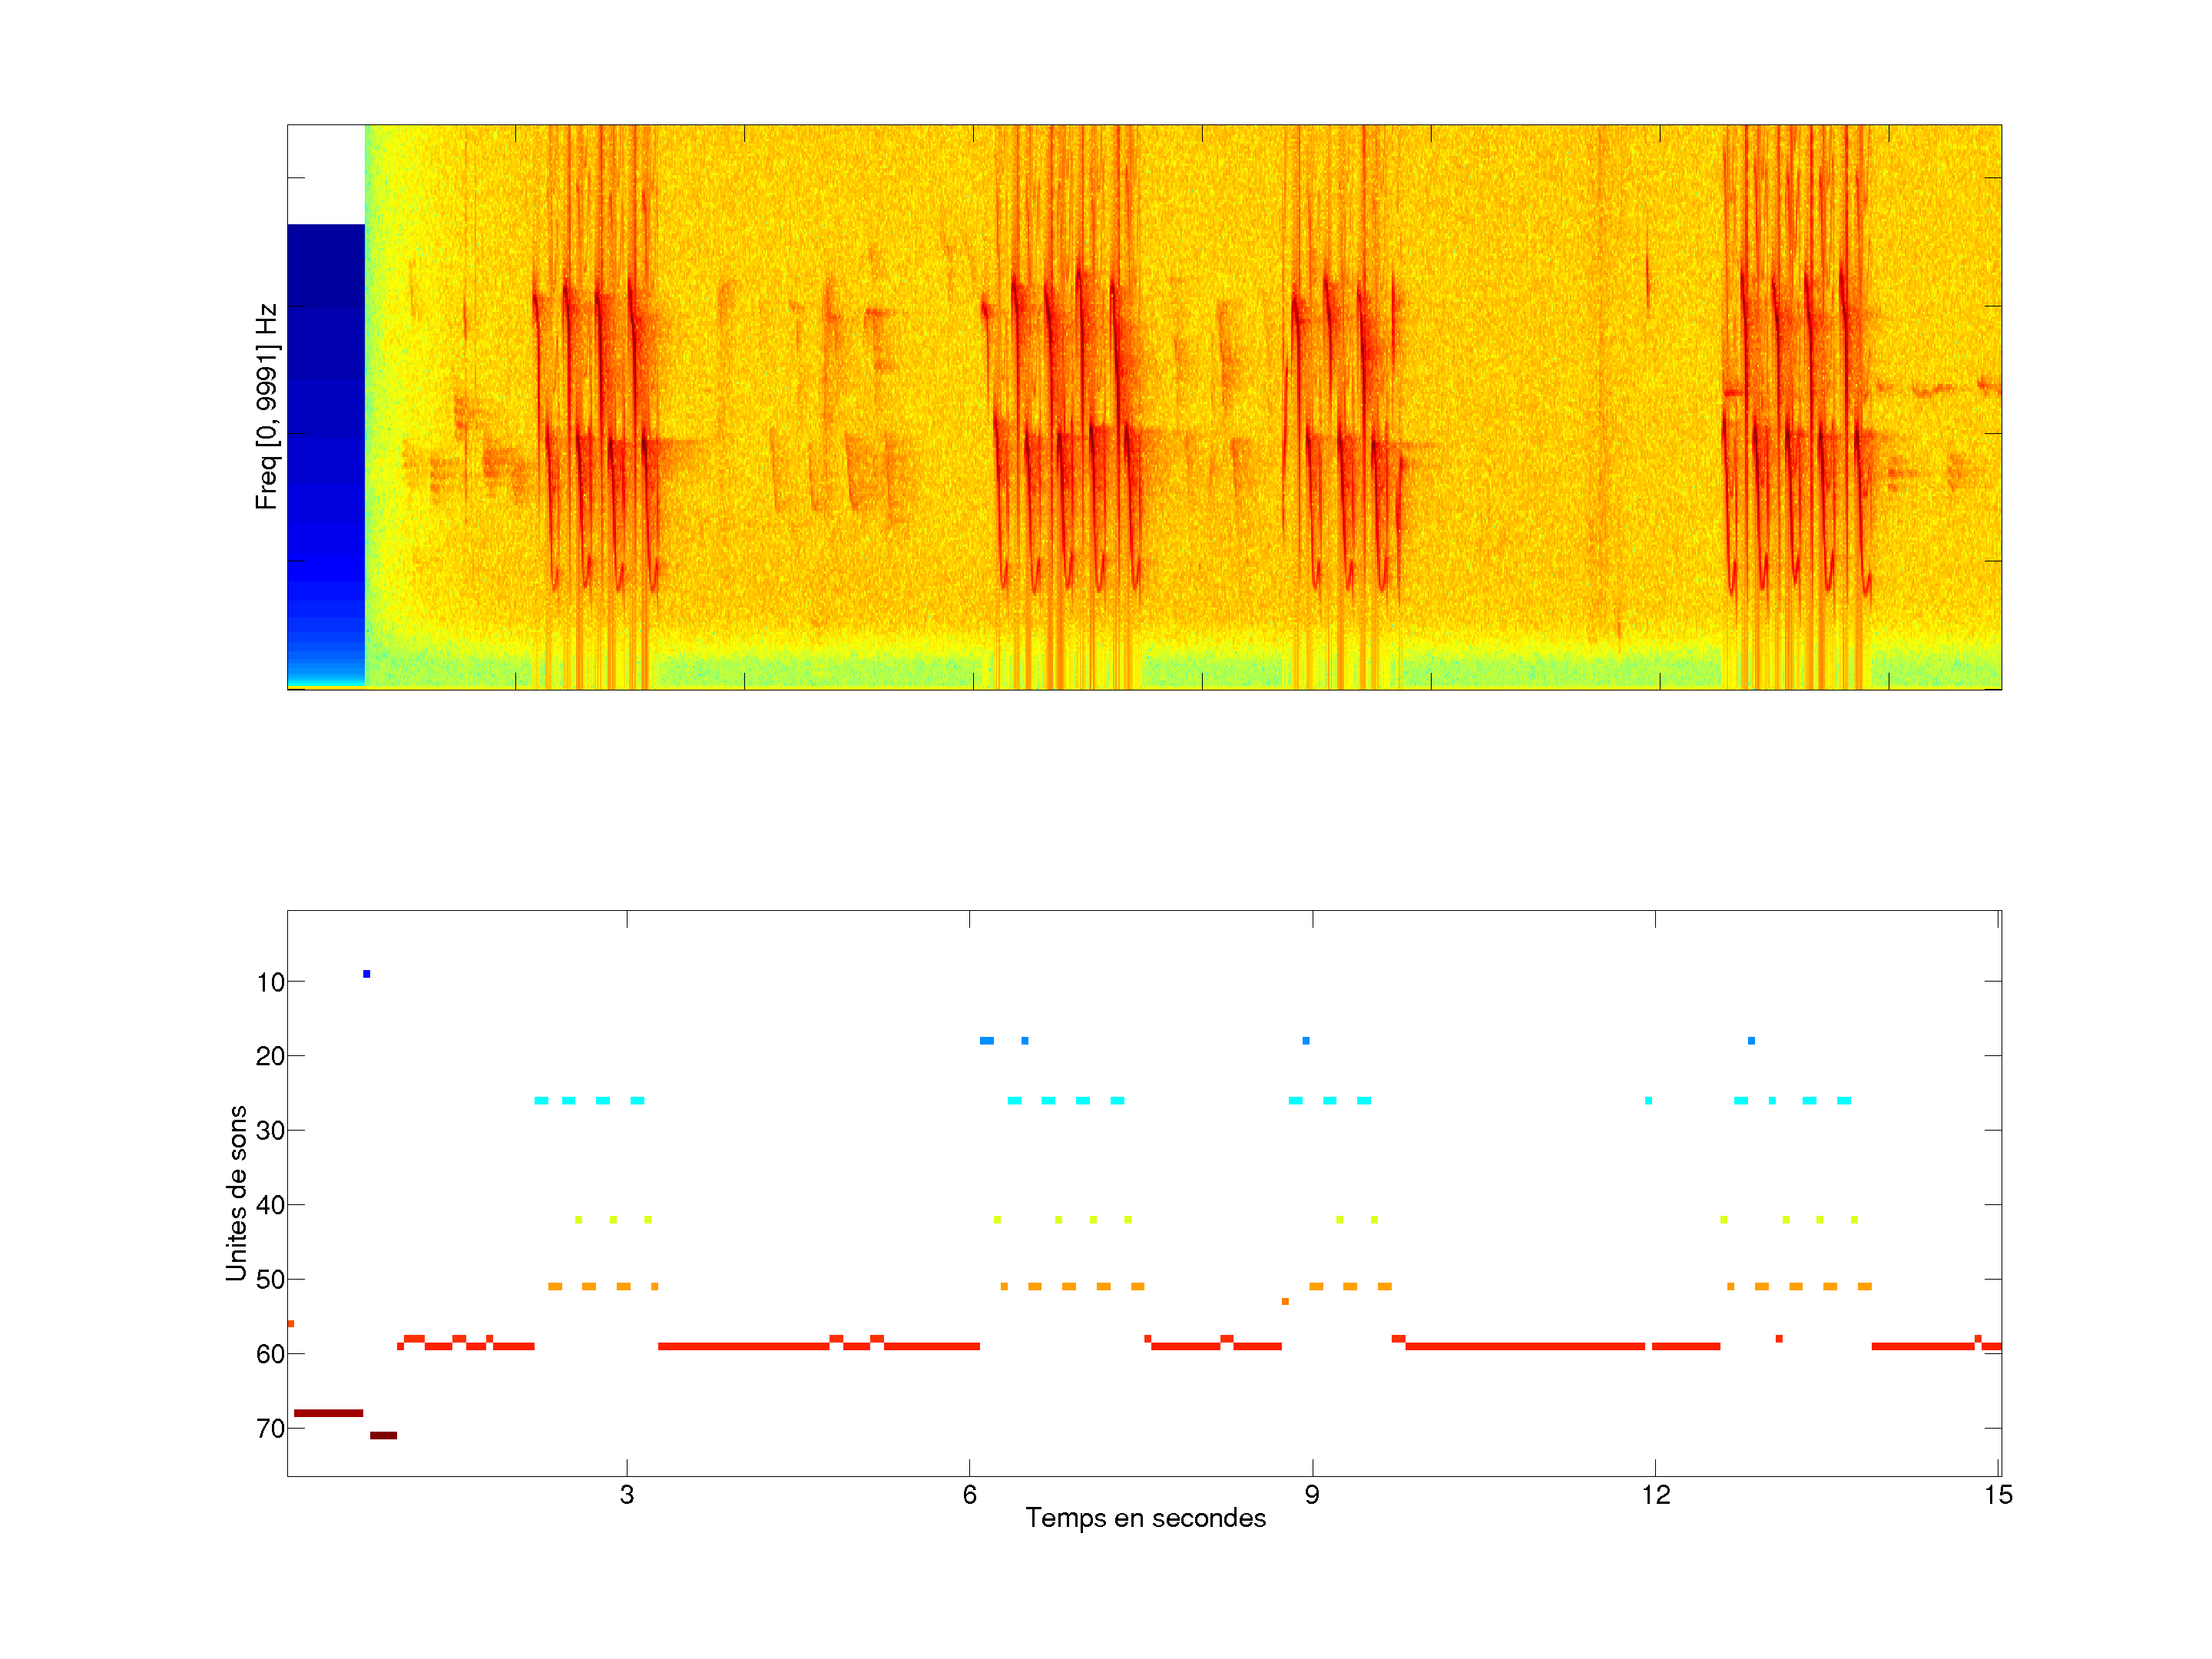Click the x-axis tick label 12
The image size is (2212, 1659).
point(1655,1495)
